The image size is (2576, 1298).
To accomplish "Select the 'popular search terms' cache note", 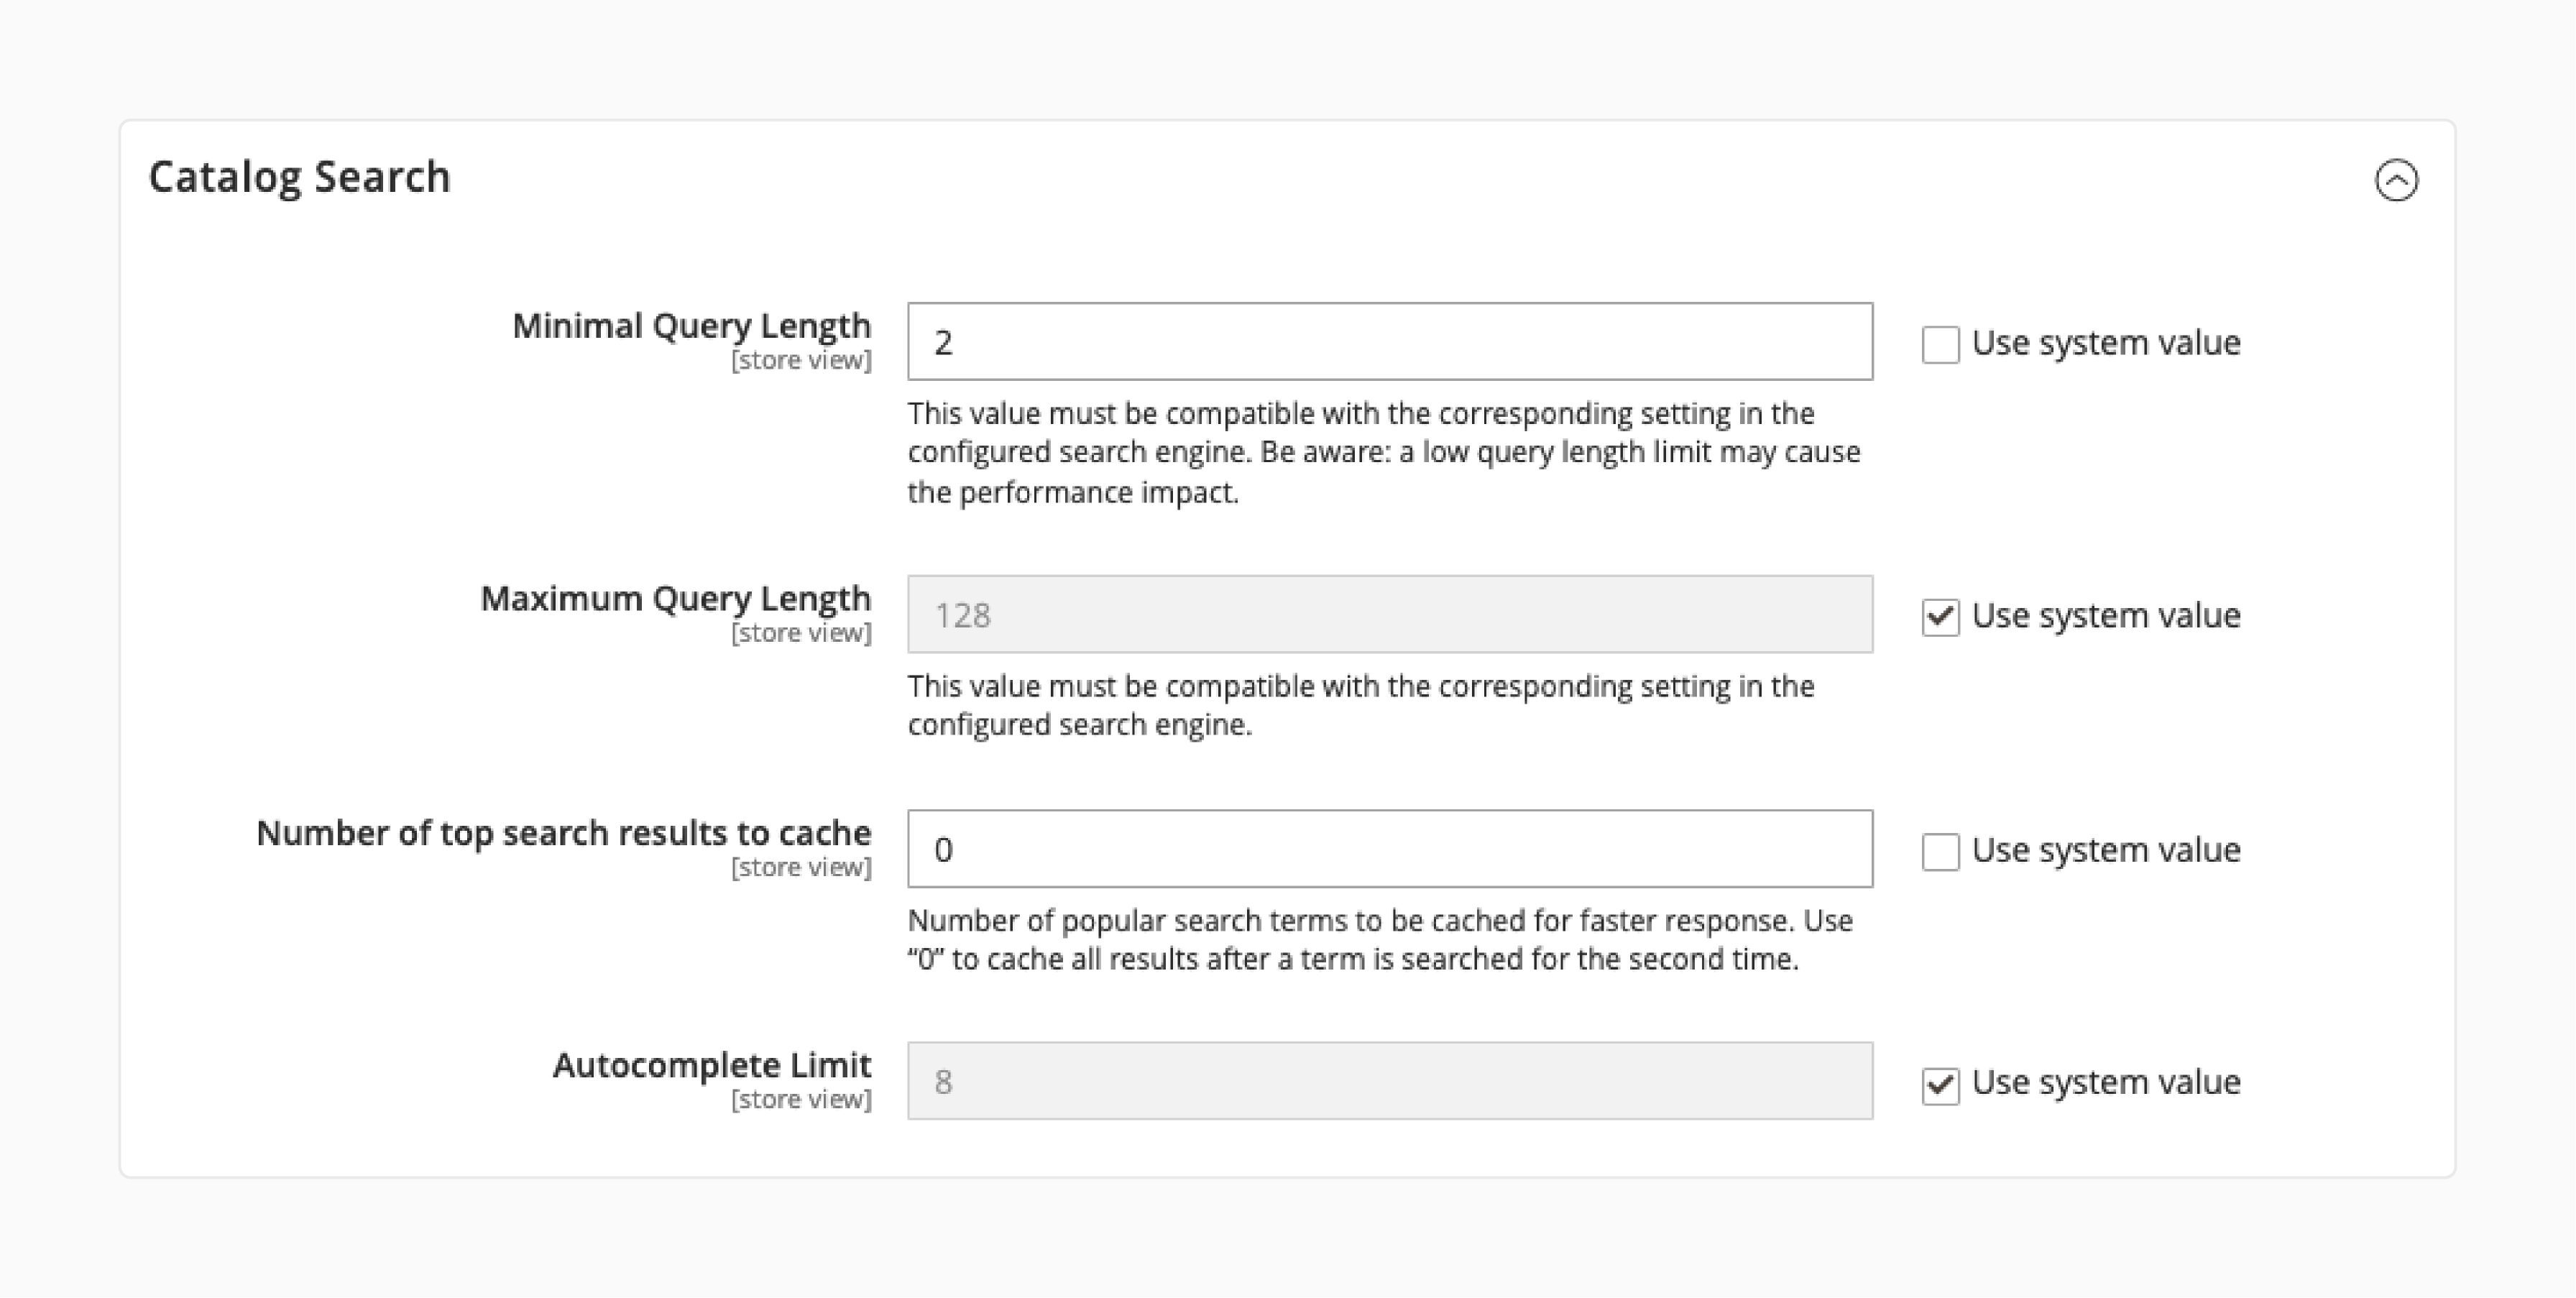I will (x=1380, y=939).
